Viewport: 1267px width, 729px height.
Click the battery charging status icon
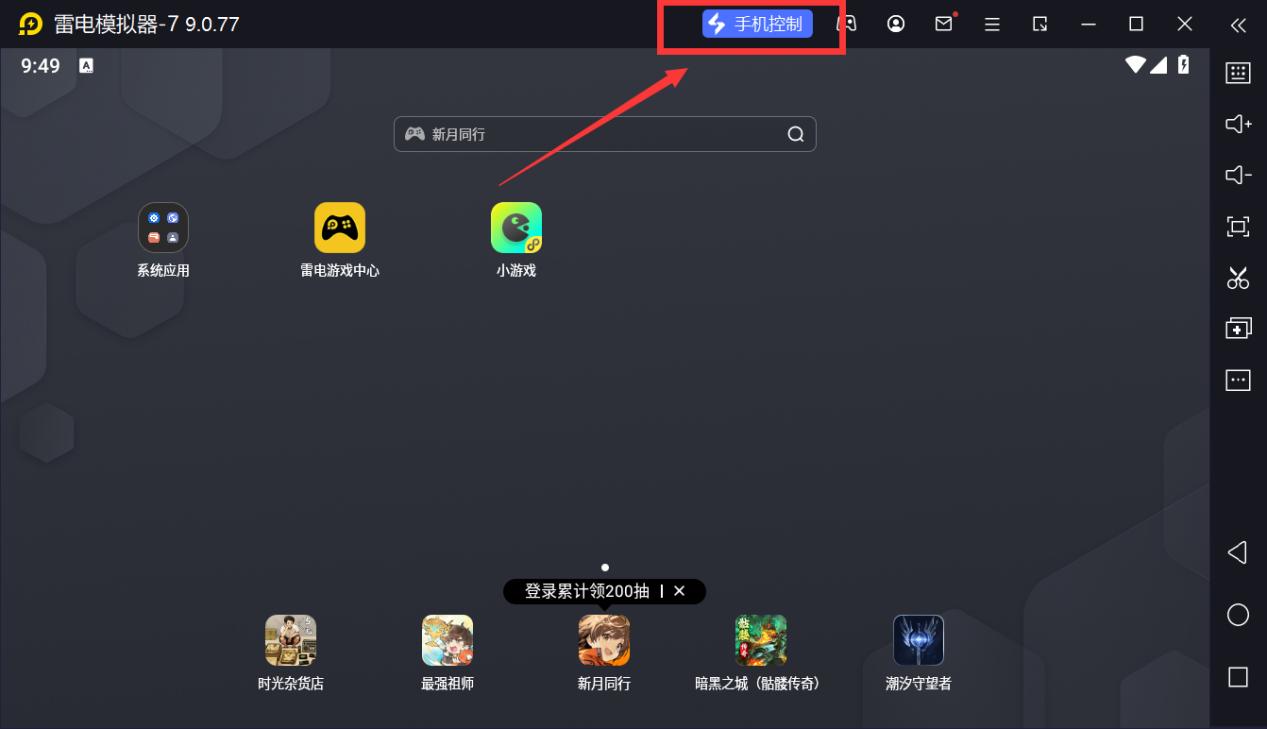(1184, 65)
